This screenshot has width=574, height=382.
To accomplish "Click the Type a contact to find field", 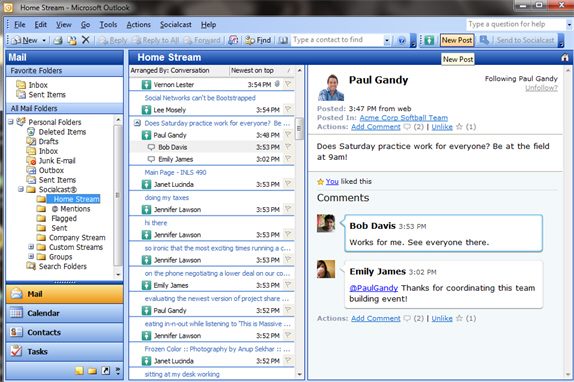I will (338, 40).
